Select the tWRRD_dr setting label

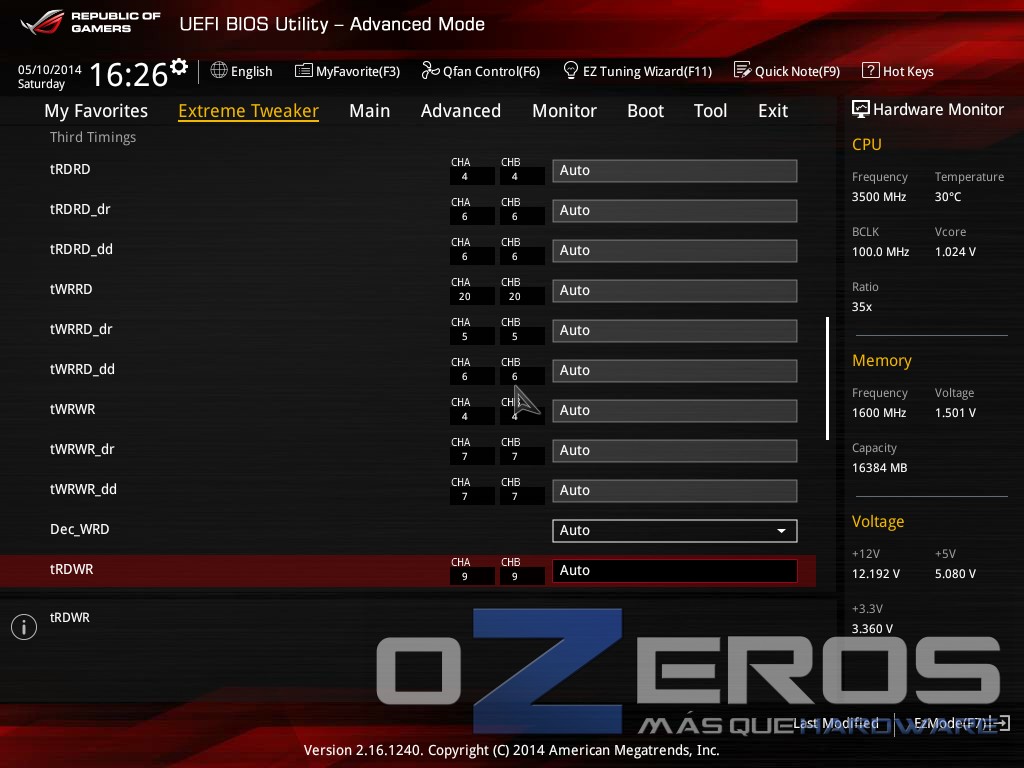(81, 329)
